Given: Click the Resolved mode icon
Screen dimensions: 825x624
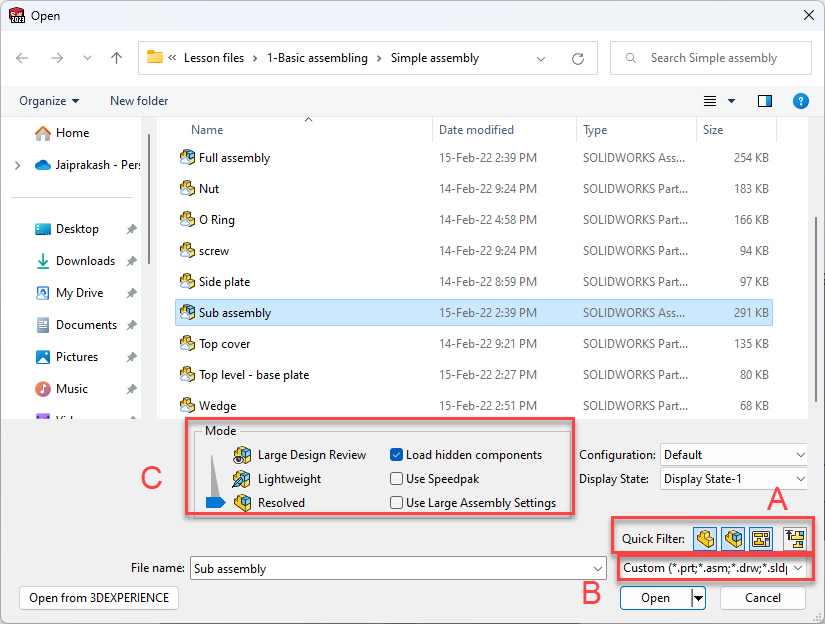Looking at the screenshot, I should 242,503.
